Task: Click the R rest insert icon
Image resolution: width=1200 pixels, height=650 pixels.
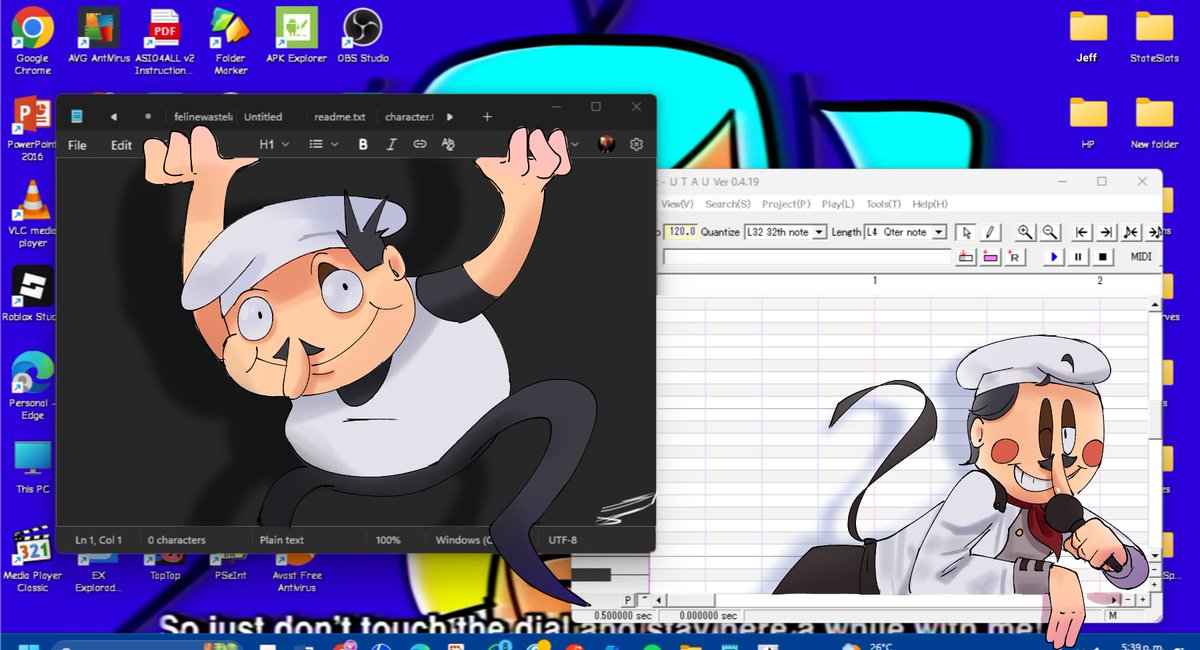Action: click(x=1014, y=257)
